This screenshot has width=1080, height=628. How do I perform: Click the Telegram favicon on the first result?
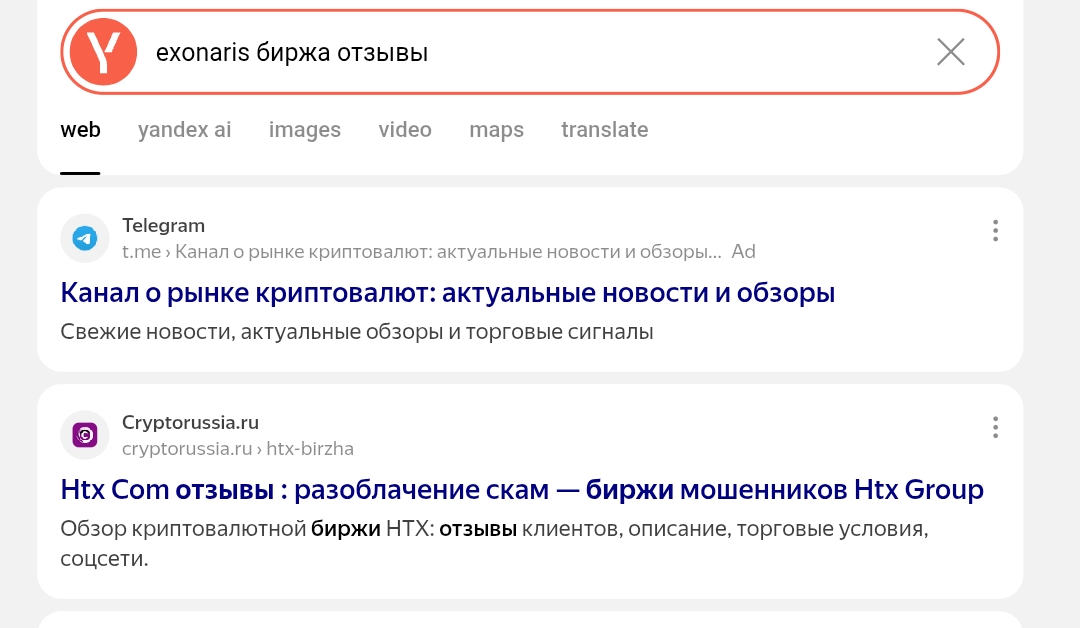tap(85, 238)
